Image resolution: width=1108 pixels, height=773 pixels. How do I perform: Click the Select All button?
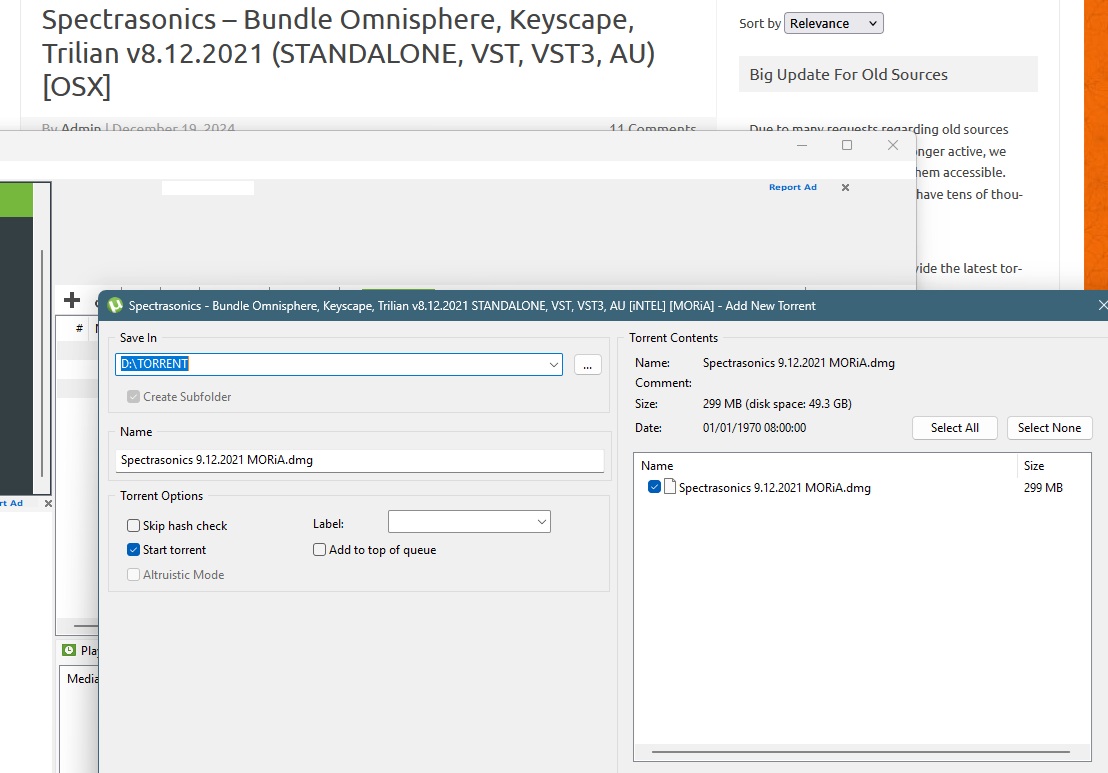955,428
